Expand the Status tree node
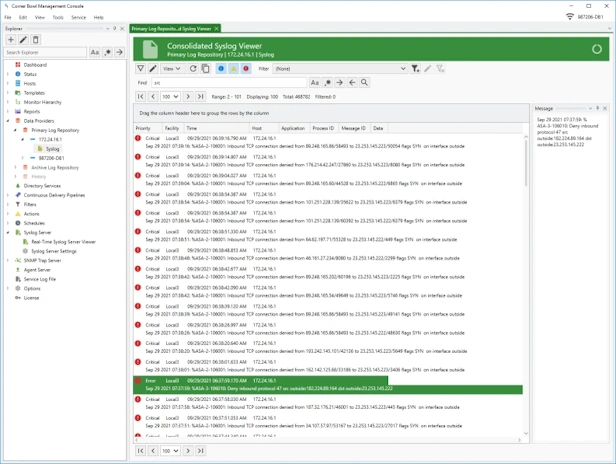Viewport: 616px width, 464px height. (7, 74)
